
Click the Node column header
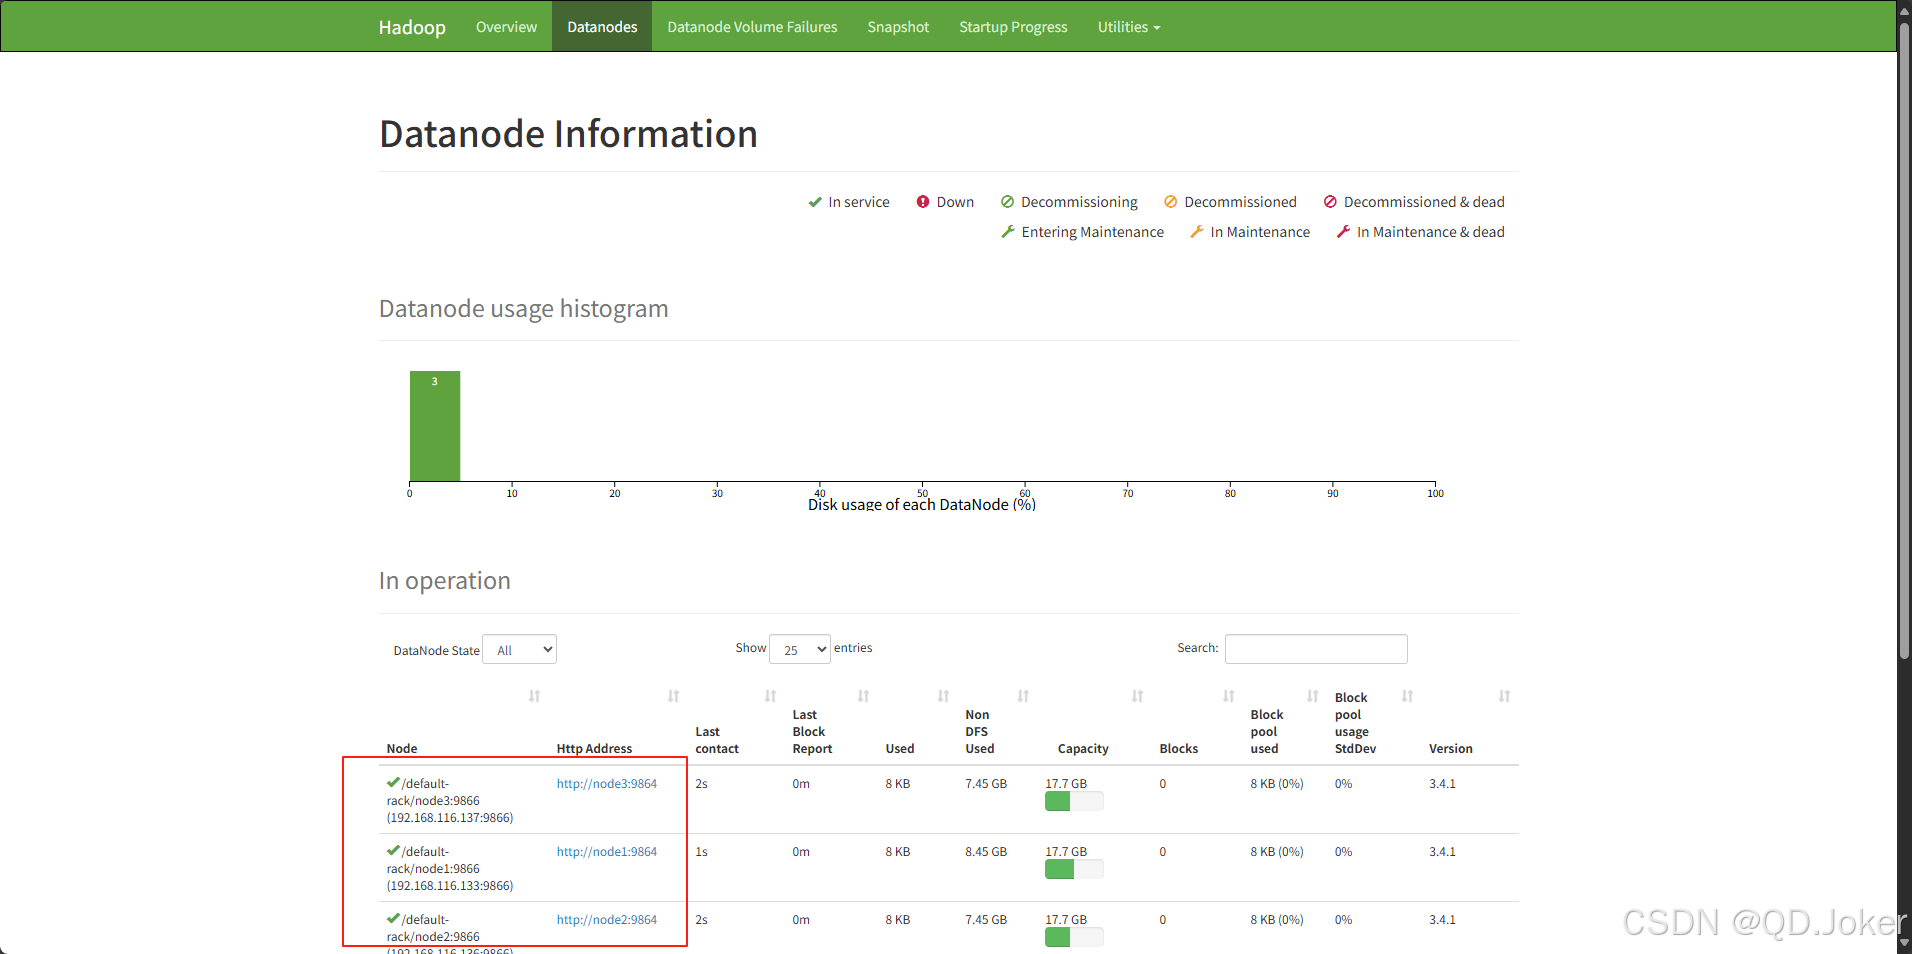402,749
